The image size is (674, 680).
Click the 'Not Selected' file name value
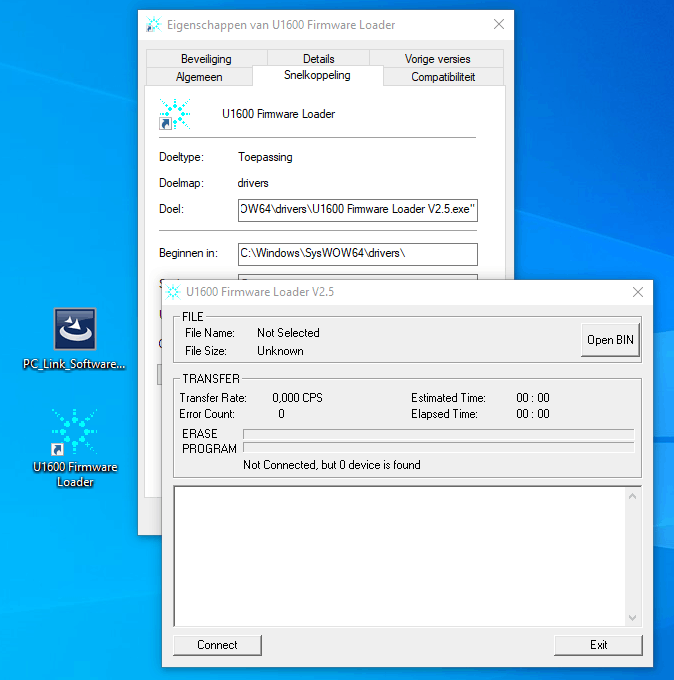[x=288, y=333]
